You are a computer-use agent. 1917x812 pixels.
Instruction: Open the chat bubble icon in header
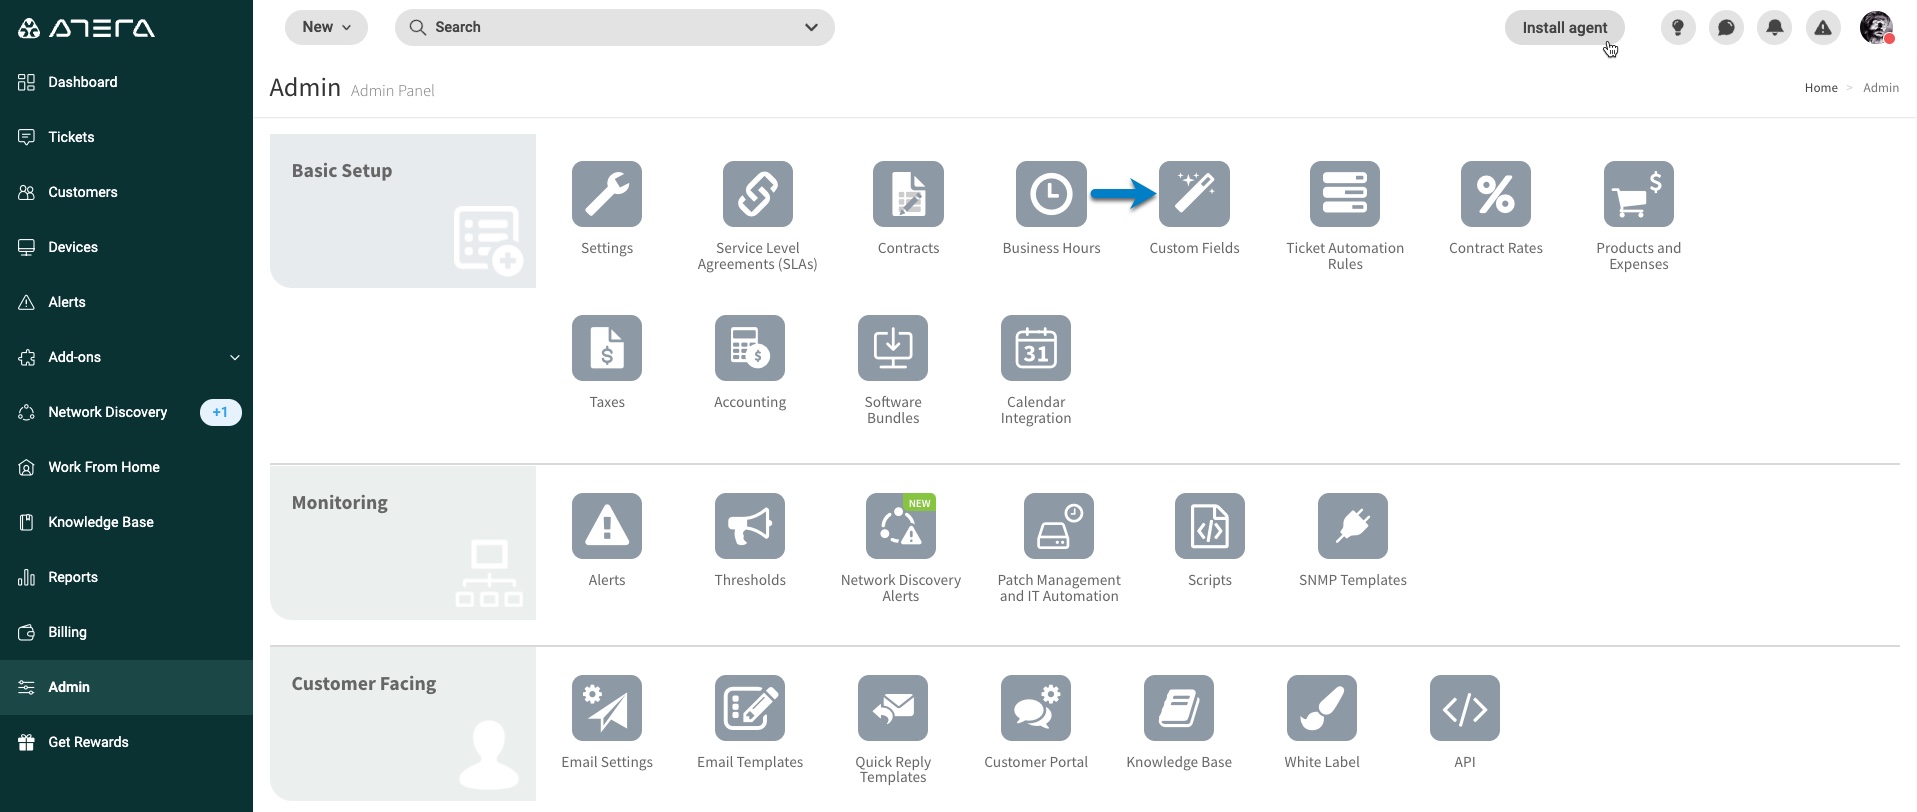click(x=1726, y=28)
